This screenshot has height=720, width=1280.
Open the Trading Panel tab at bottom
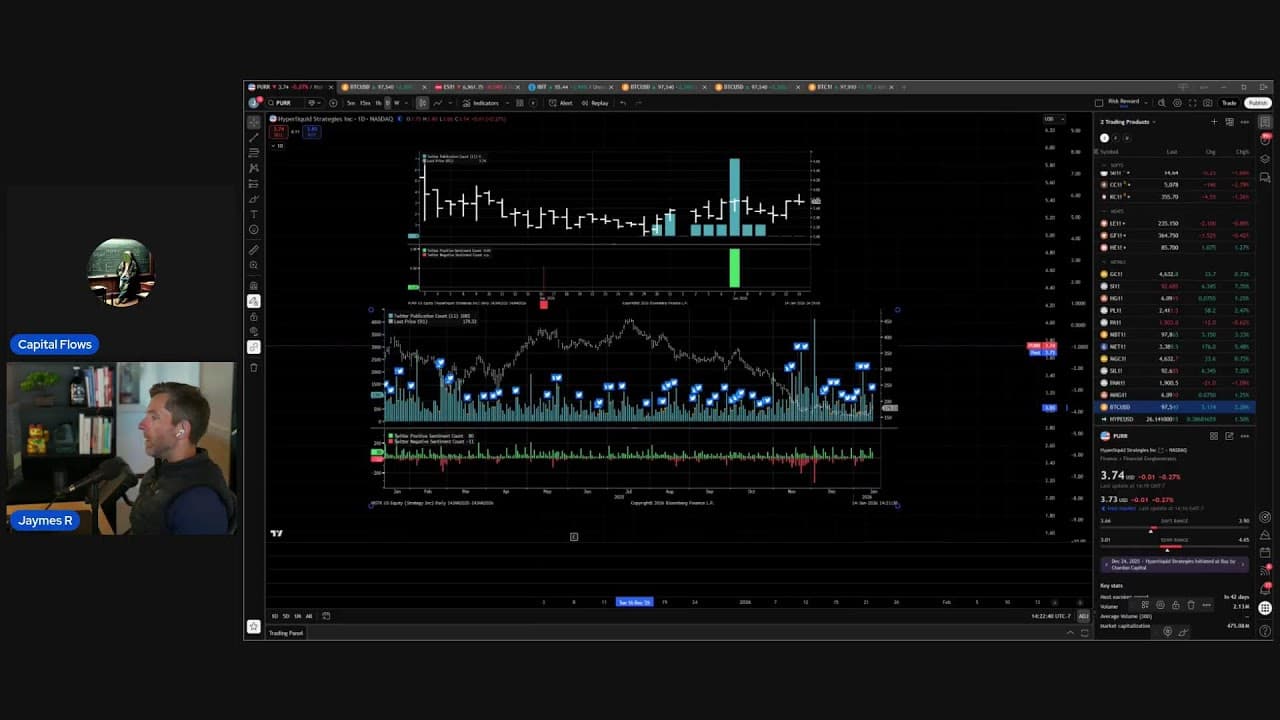click(286, 632)
